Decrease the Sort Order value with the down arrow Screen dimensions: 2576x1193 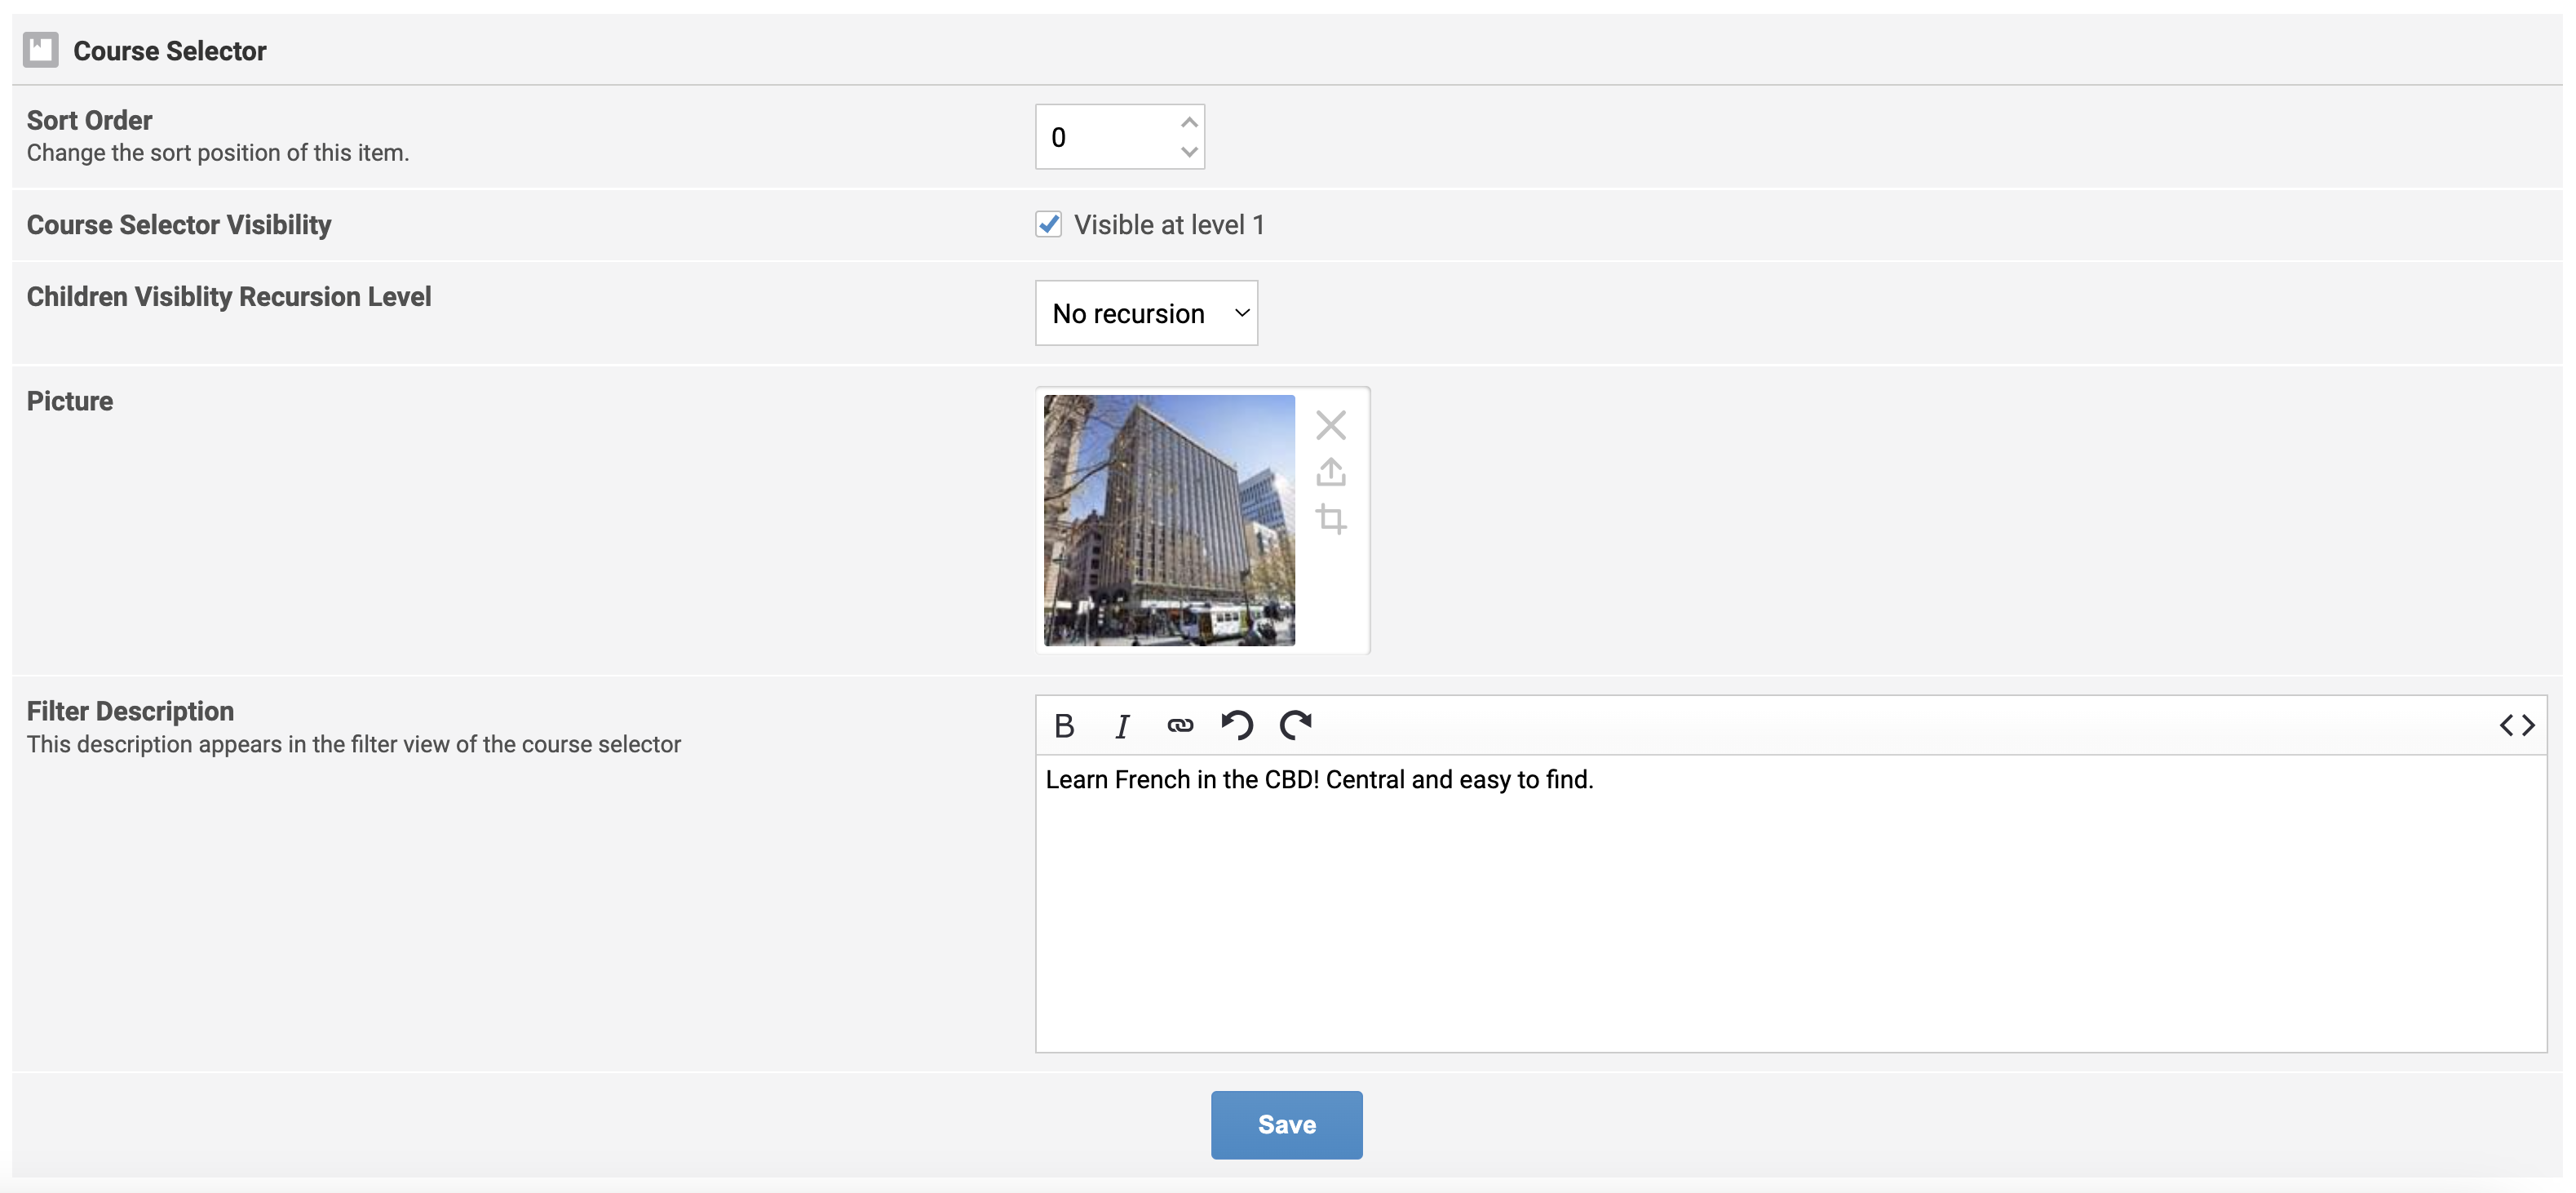point(1189,152)
